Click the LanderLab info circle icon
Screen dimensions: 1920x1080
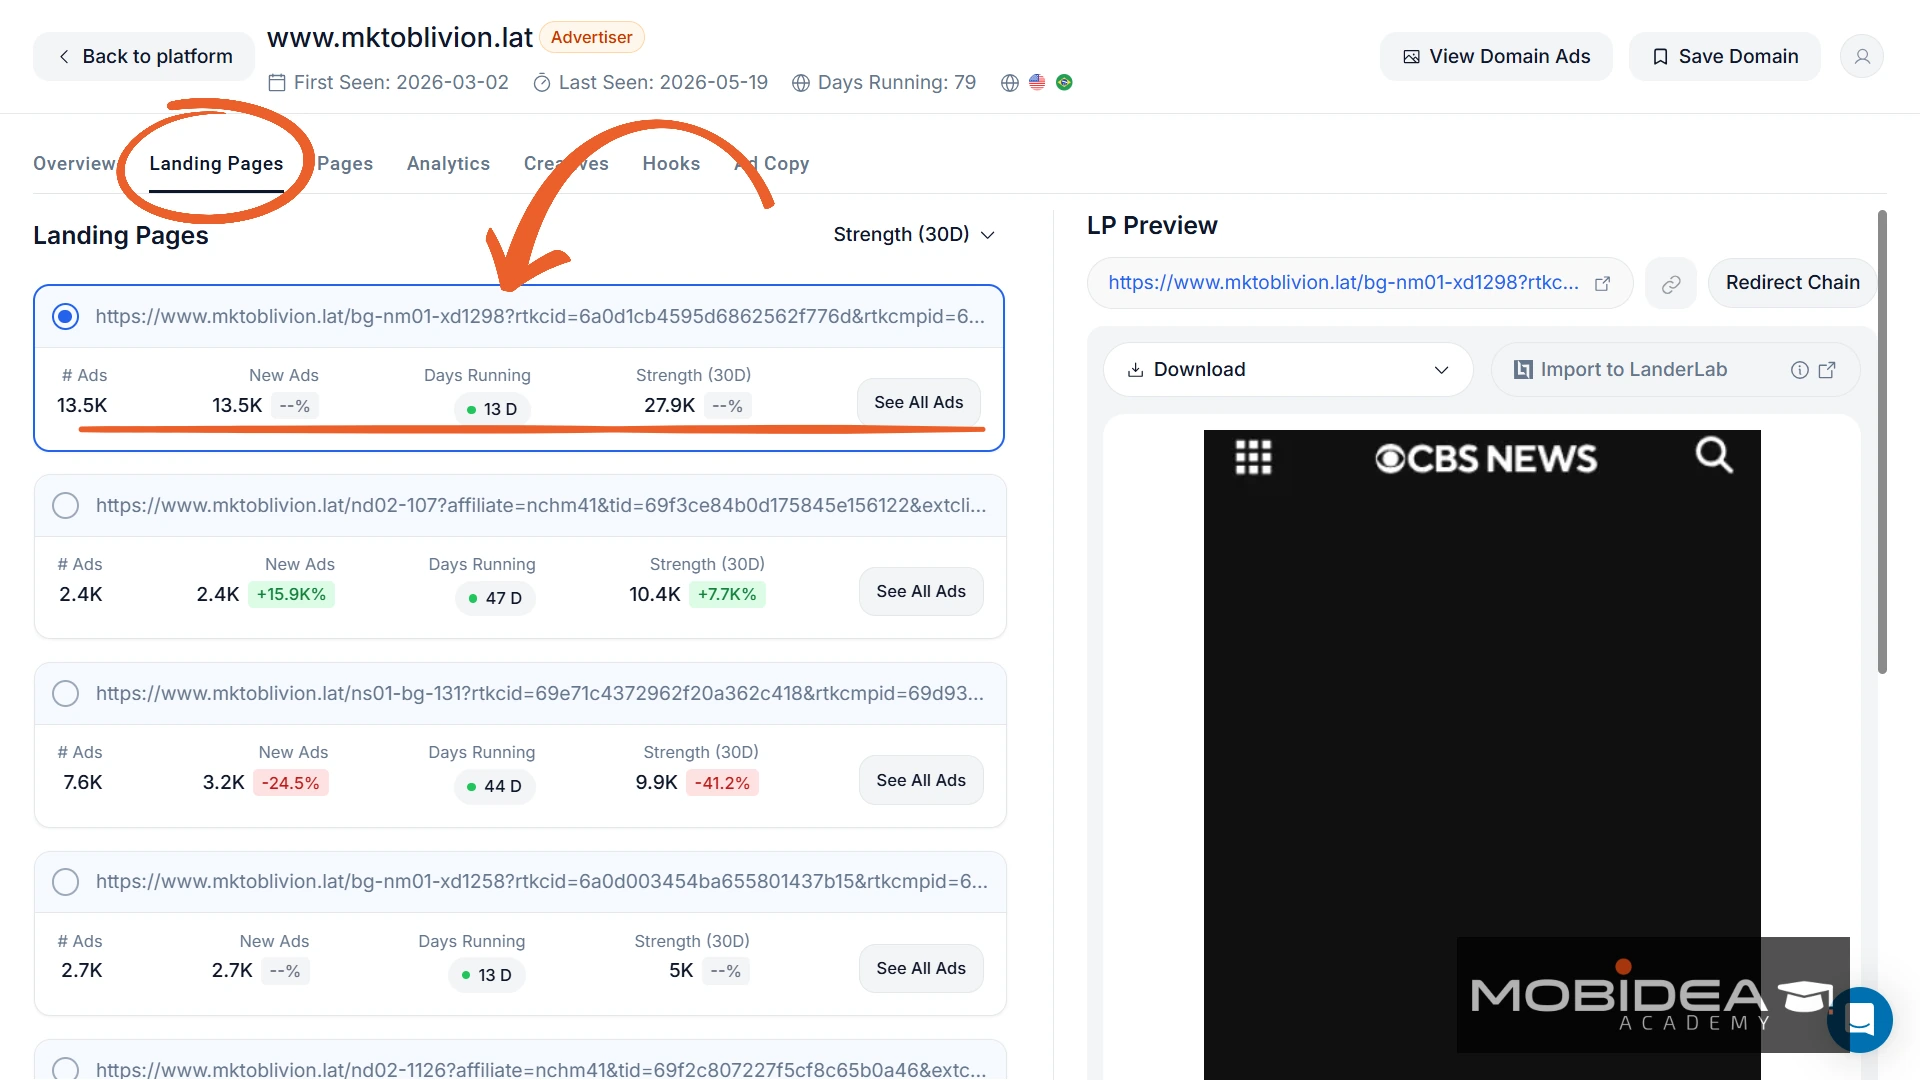point(1800,370)
